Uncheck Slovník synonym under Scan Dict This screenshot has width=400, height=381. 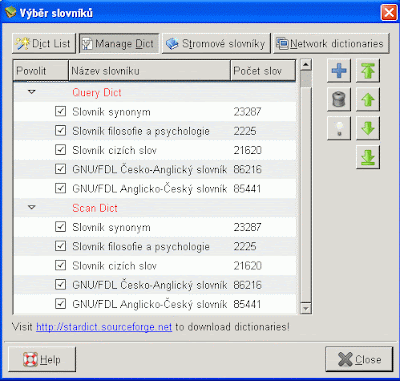pos(60,227)
